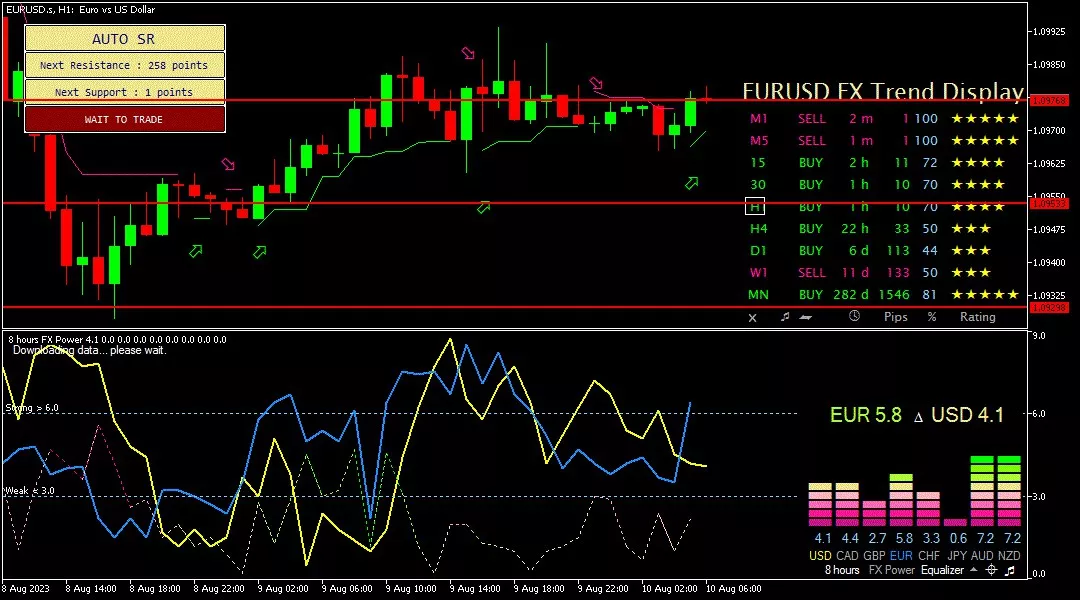The height and width of the screenshot is (600, 1080).
Task: Click the five-star rating on the MN row
Action: click(985, 295)
